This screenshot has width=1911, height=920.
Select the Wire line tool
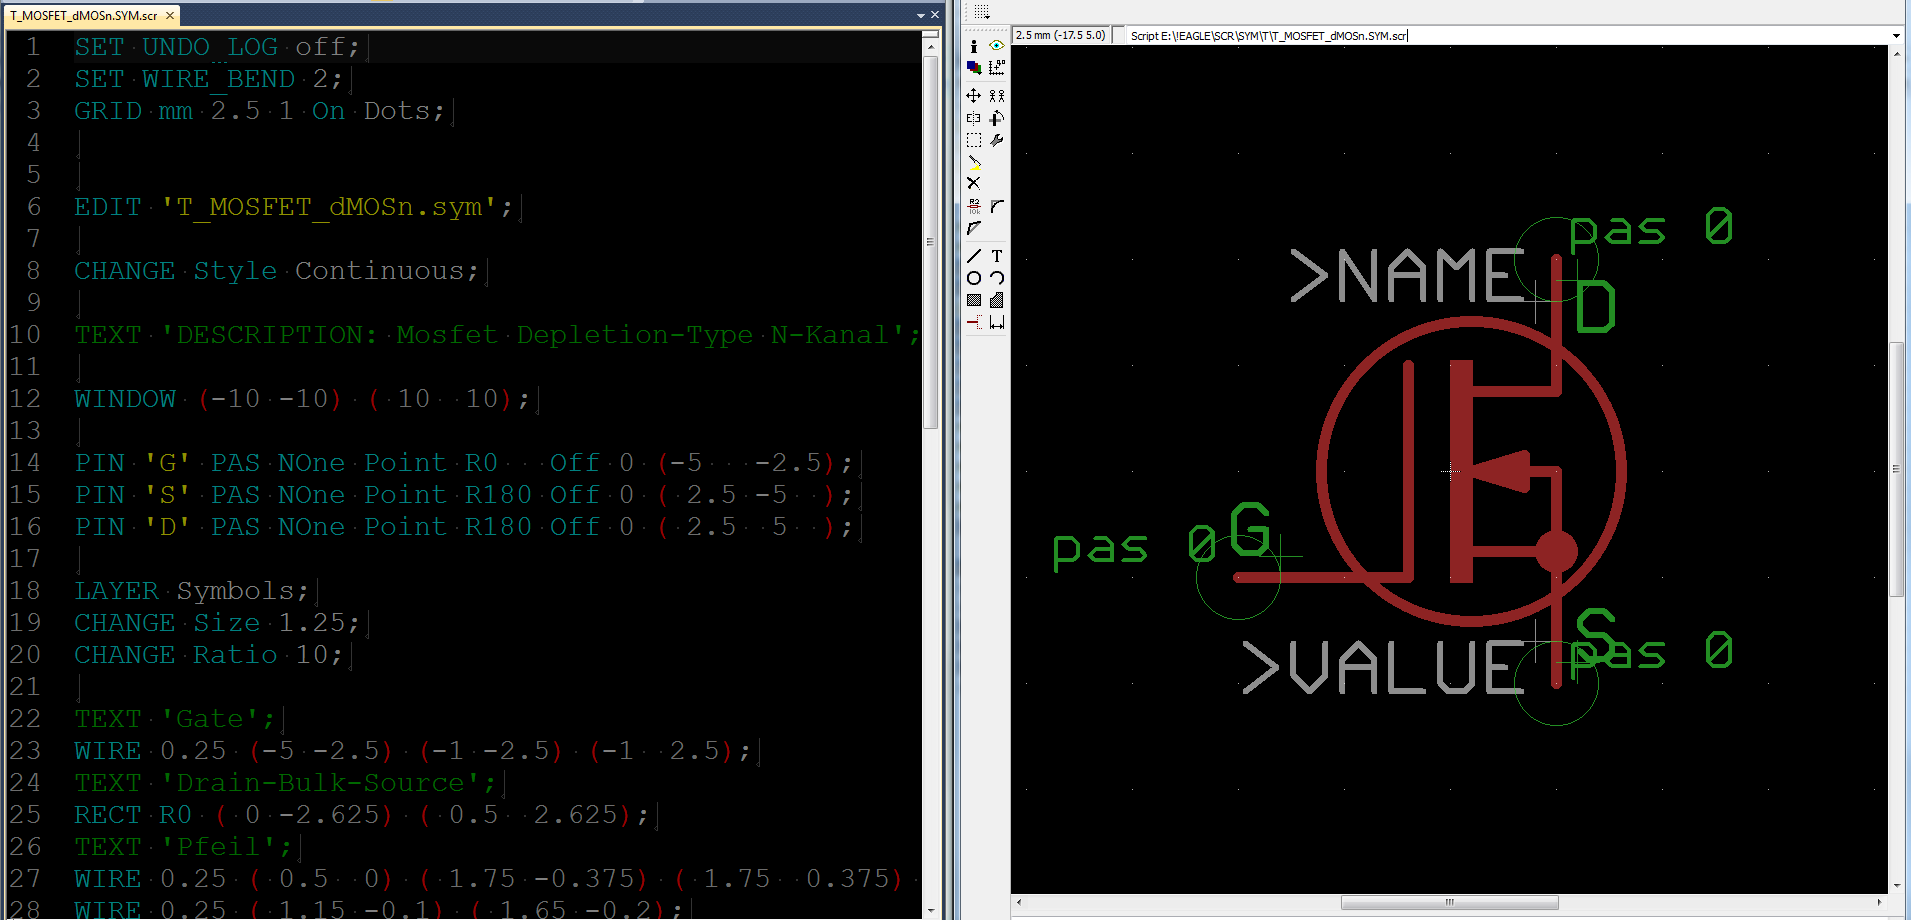974,256
